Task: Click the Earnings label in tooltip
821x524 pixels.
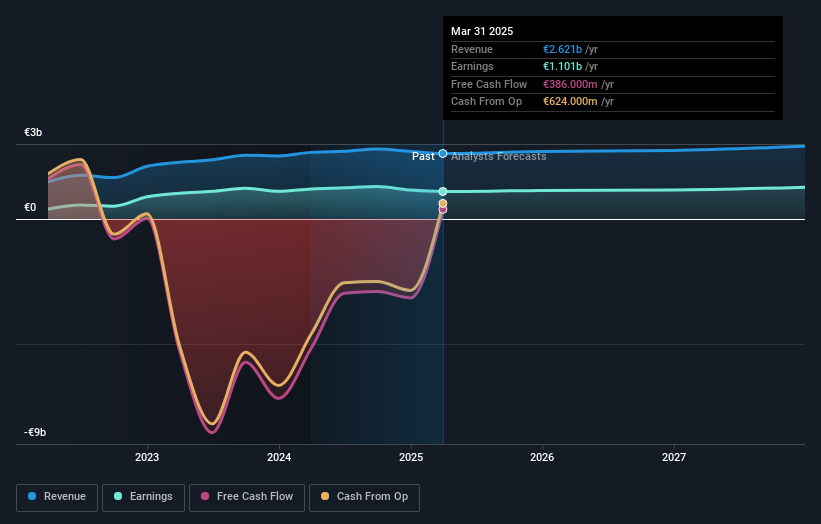Action: coord(472,66)
